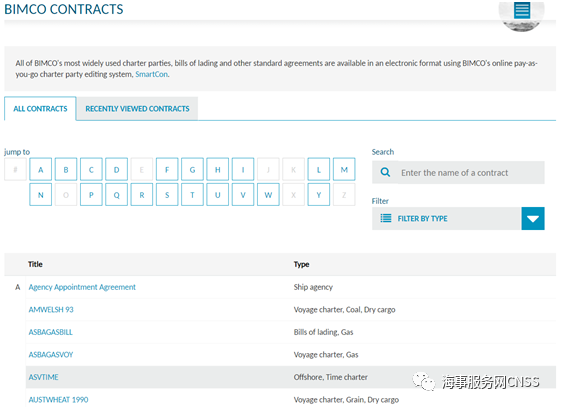Screen dimensions: 565x419
Task: Switch to All Contracts tab
Action: click(x=40, y=108)
